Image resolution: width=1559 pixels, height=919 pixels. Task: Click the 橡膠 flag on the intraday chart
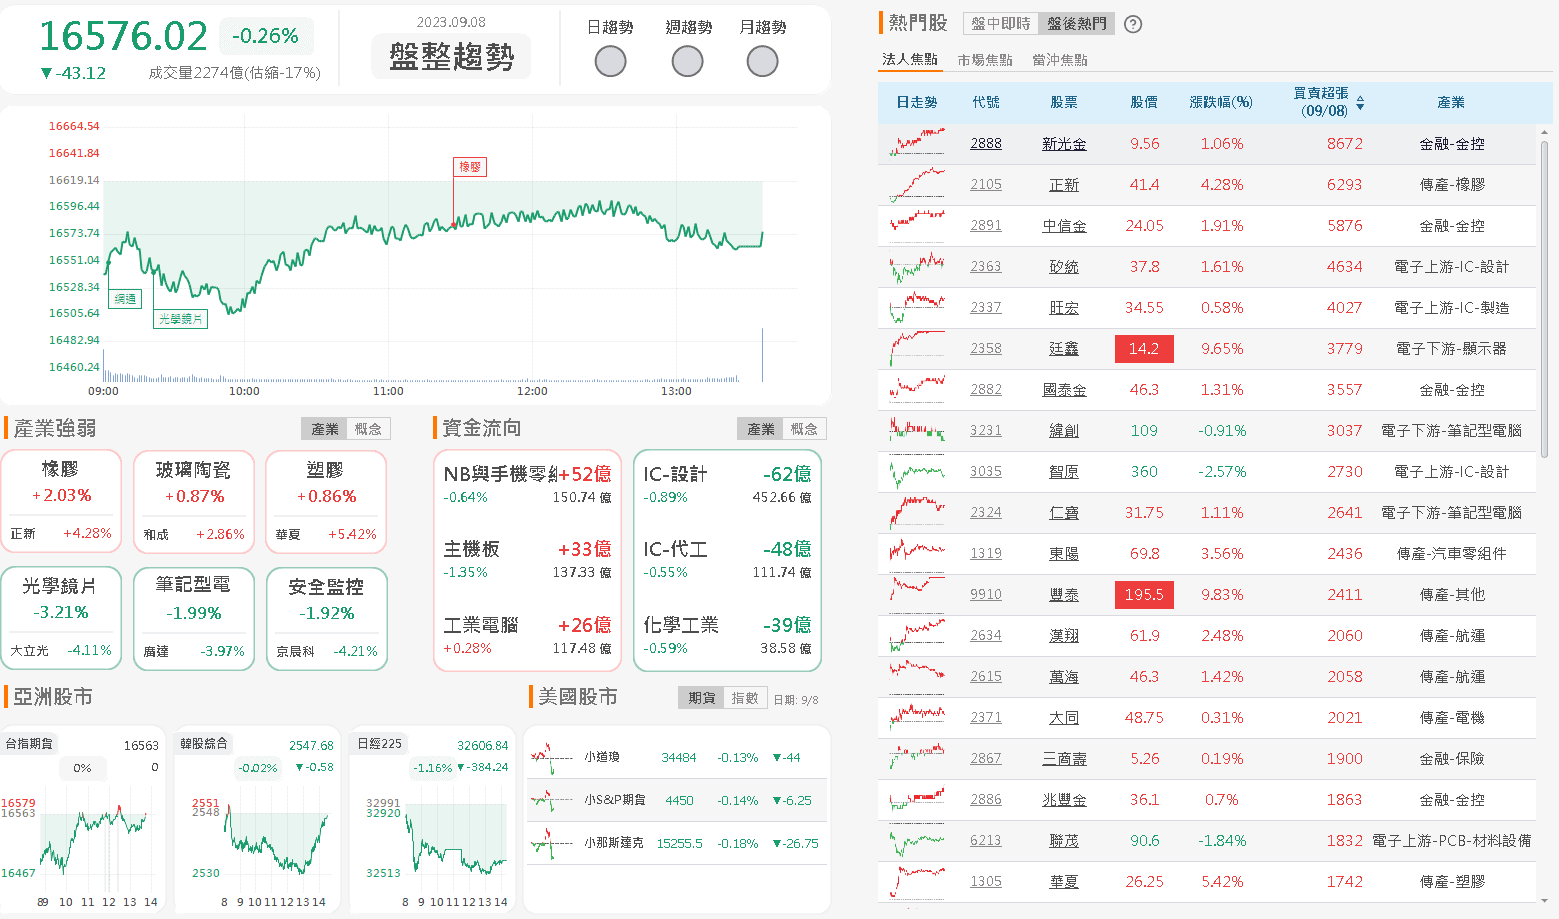coord(470,167)
